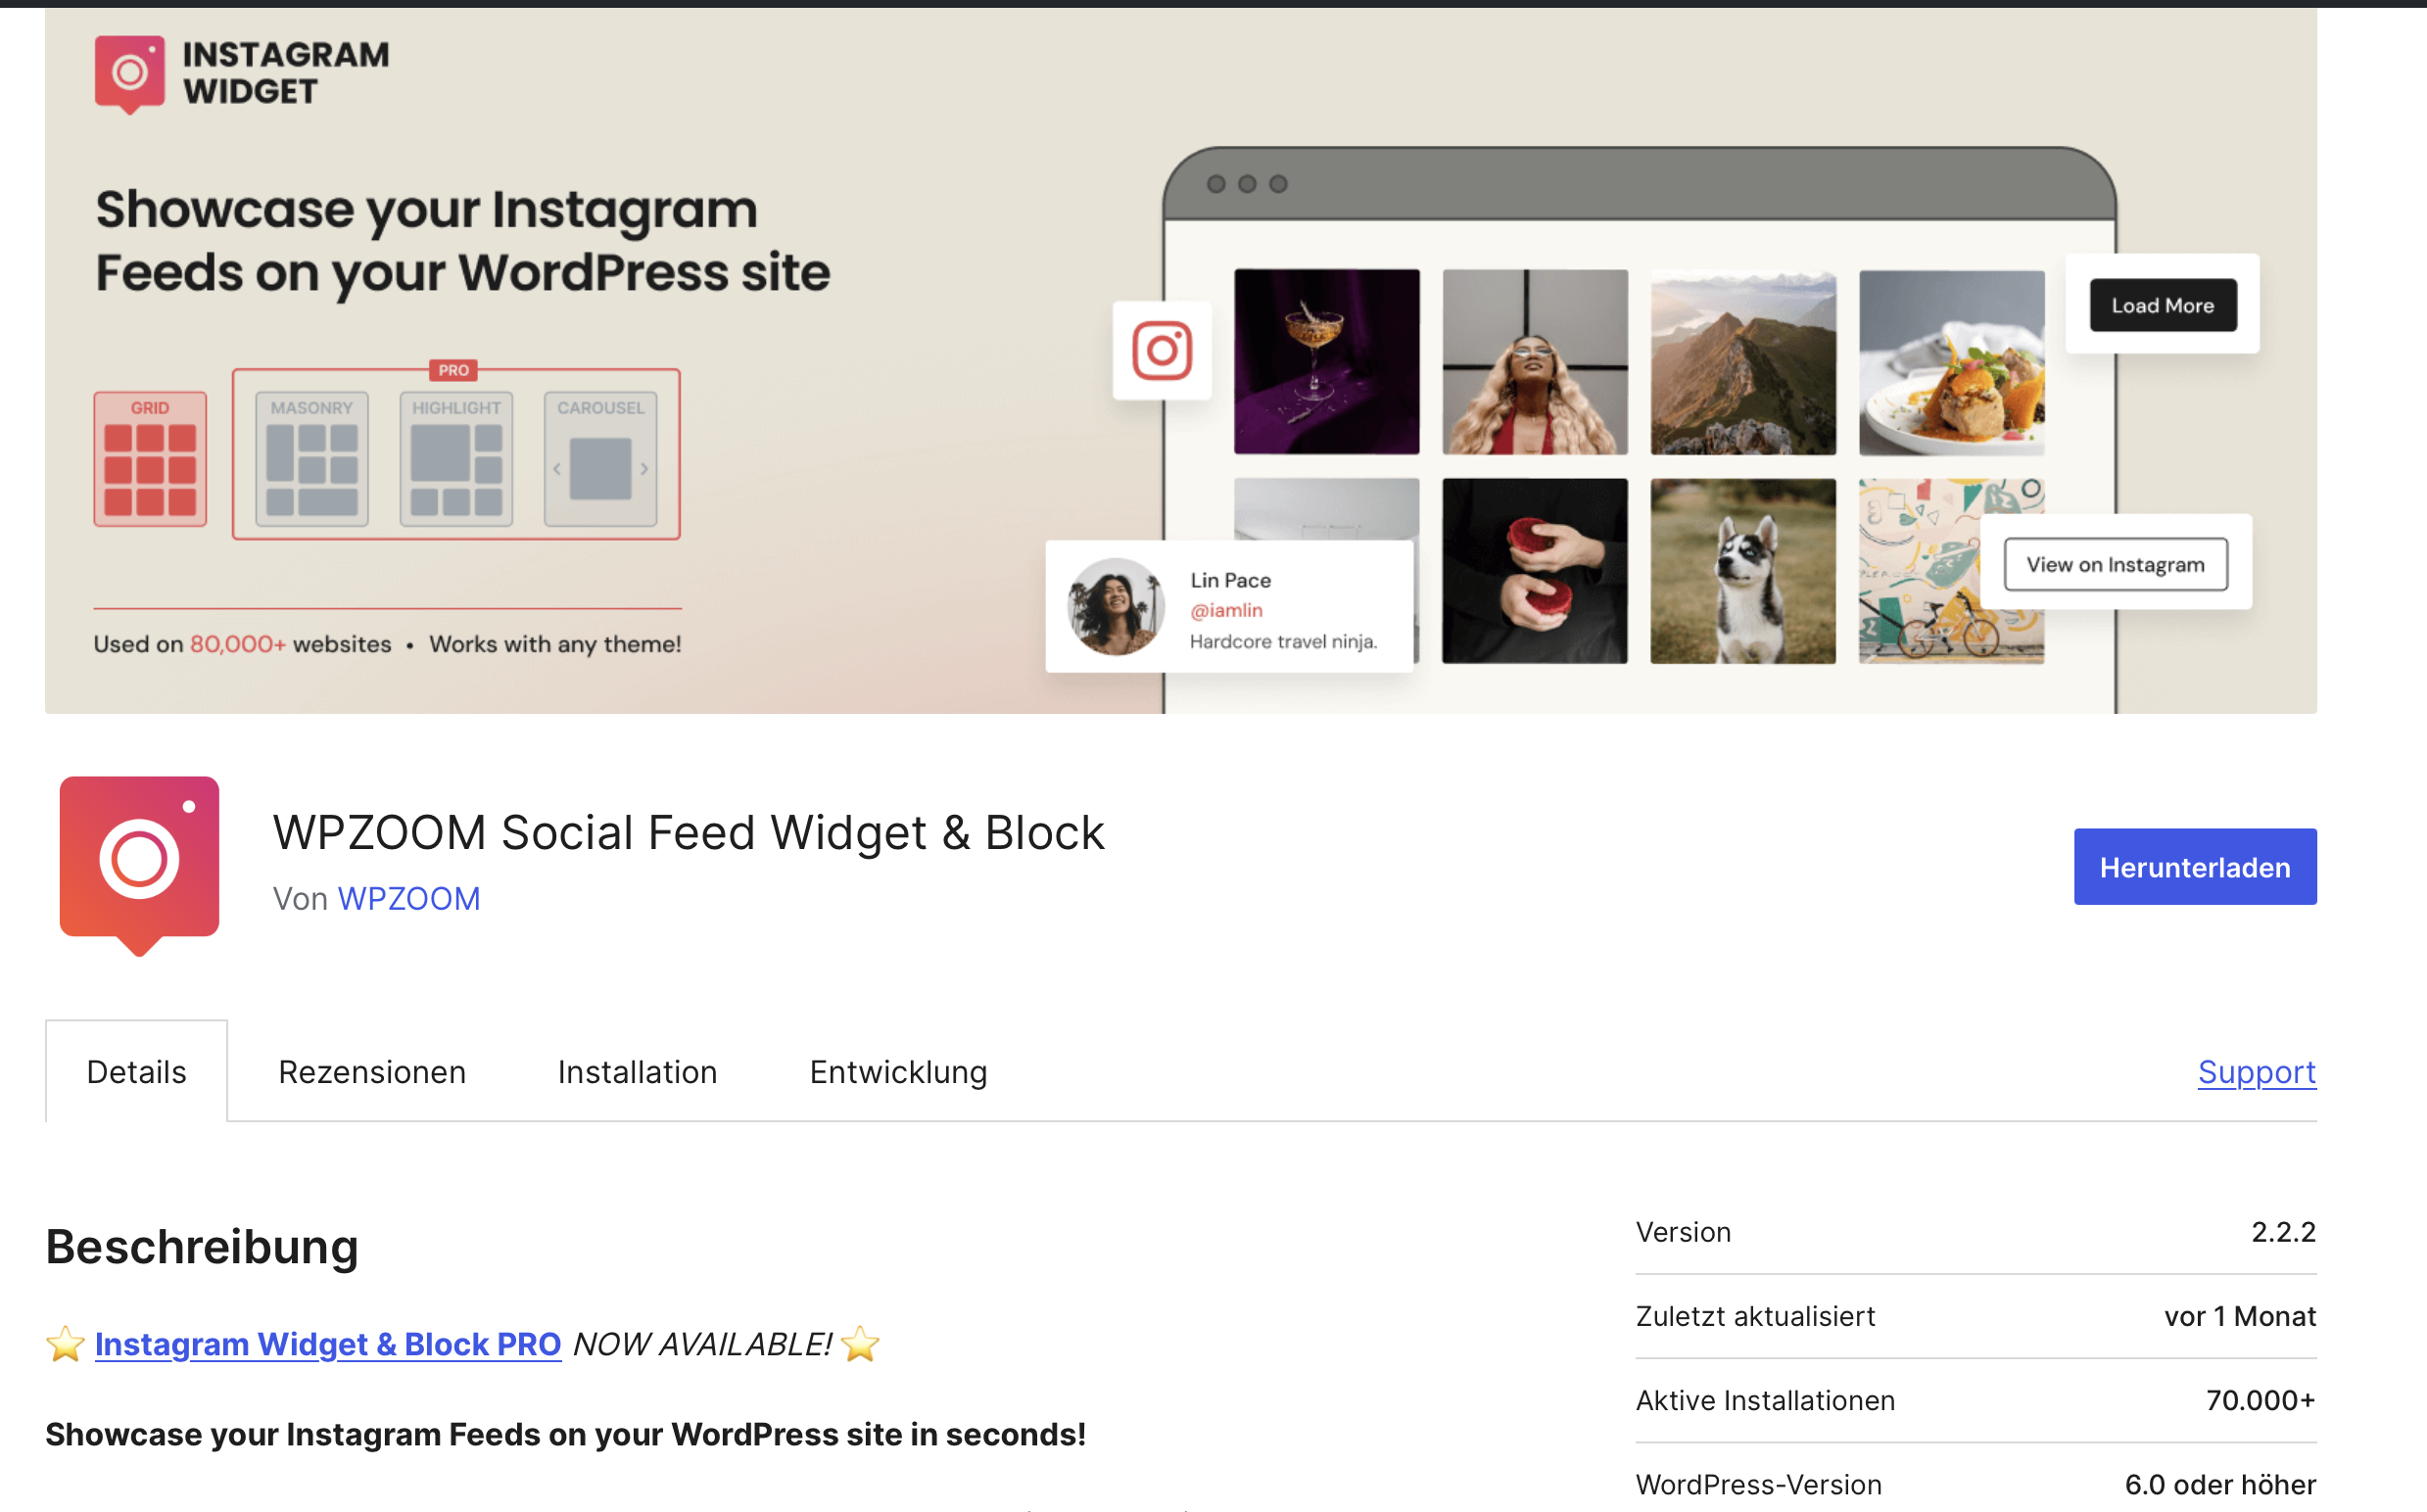
Task: Click the 'vor 1 Monat' updated value
Action: [x=2239, y=1315]
